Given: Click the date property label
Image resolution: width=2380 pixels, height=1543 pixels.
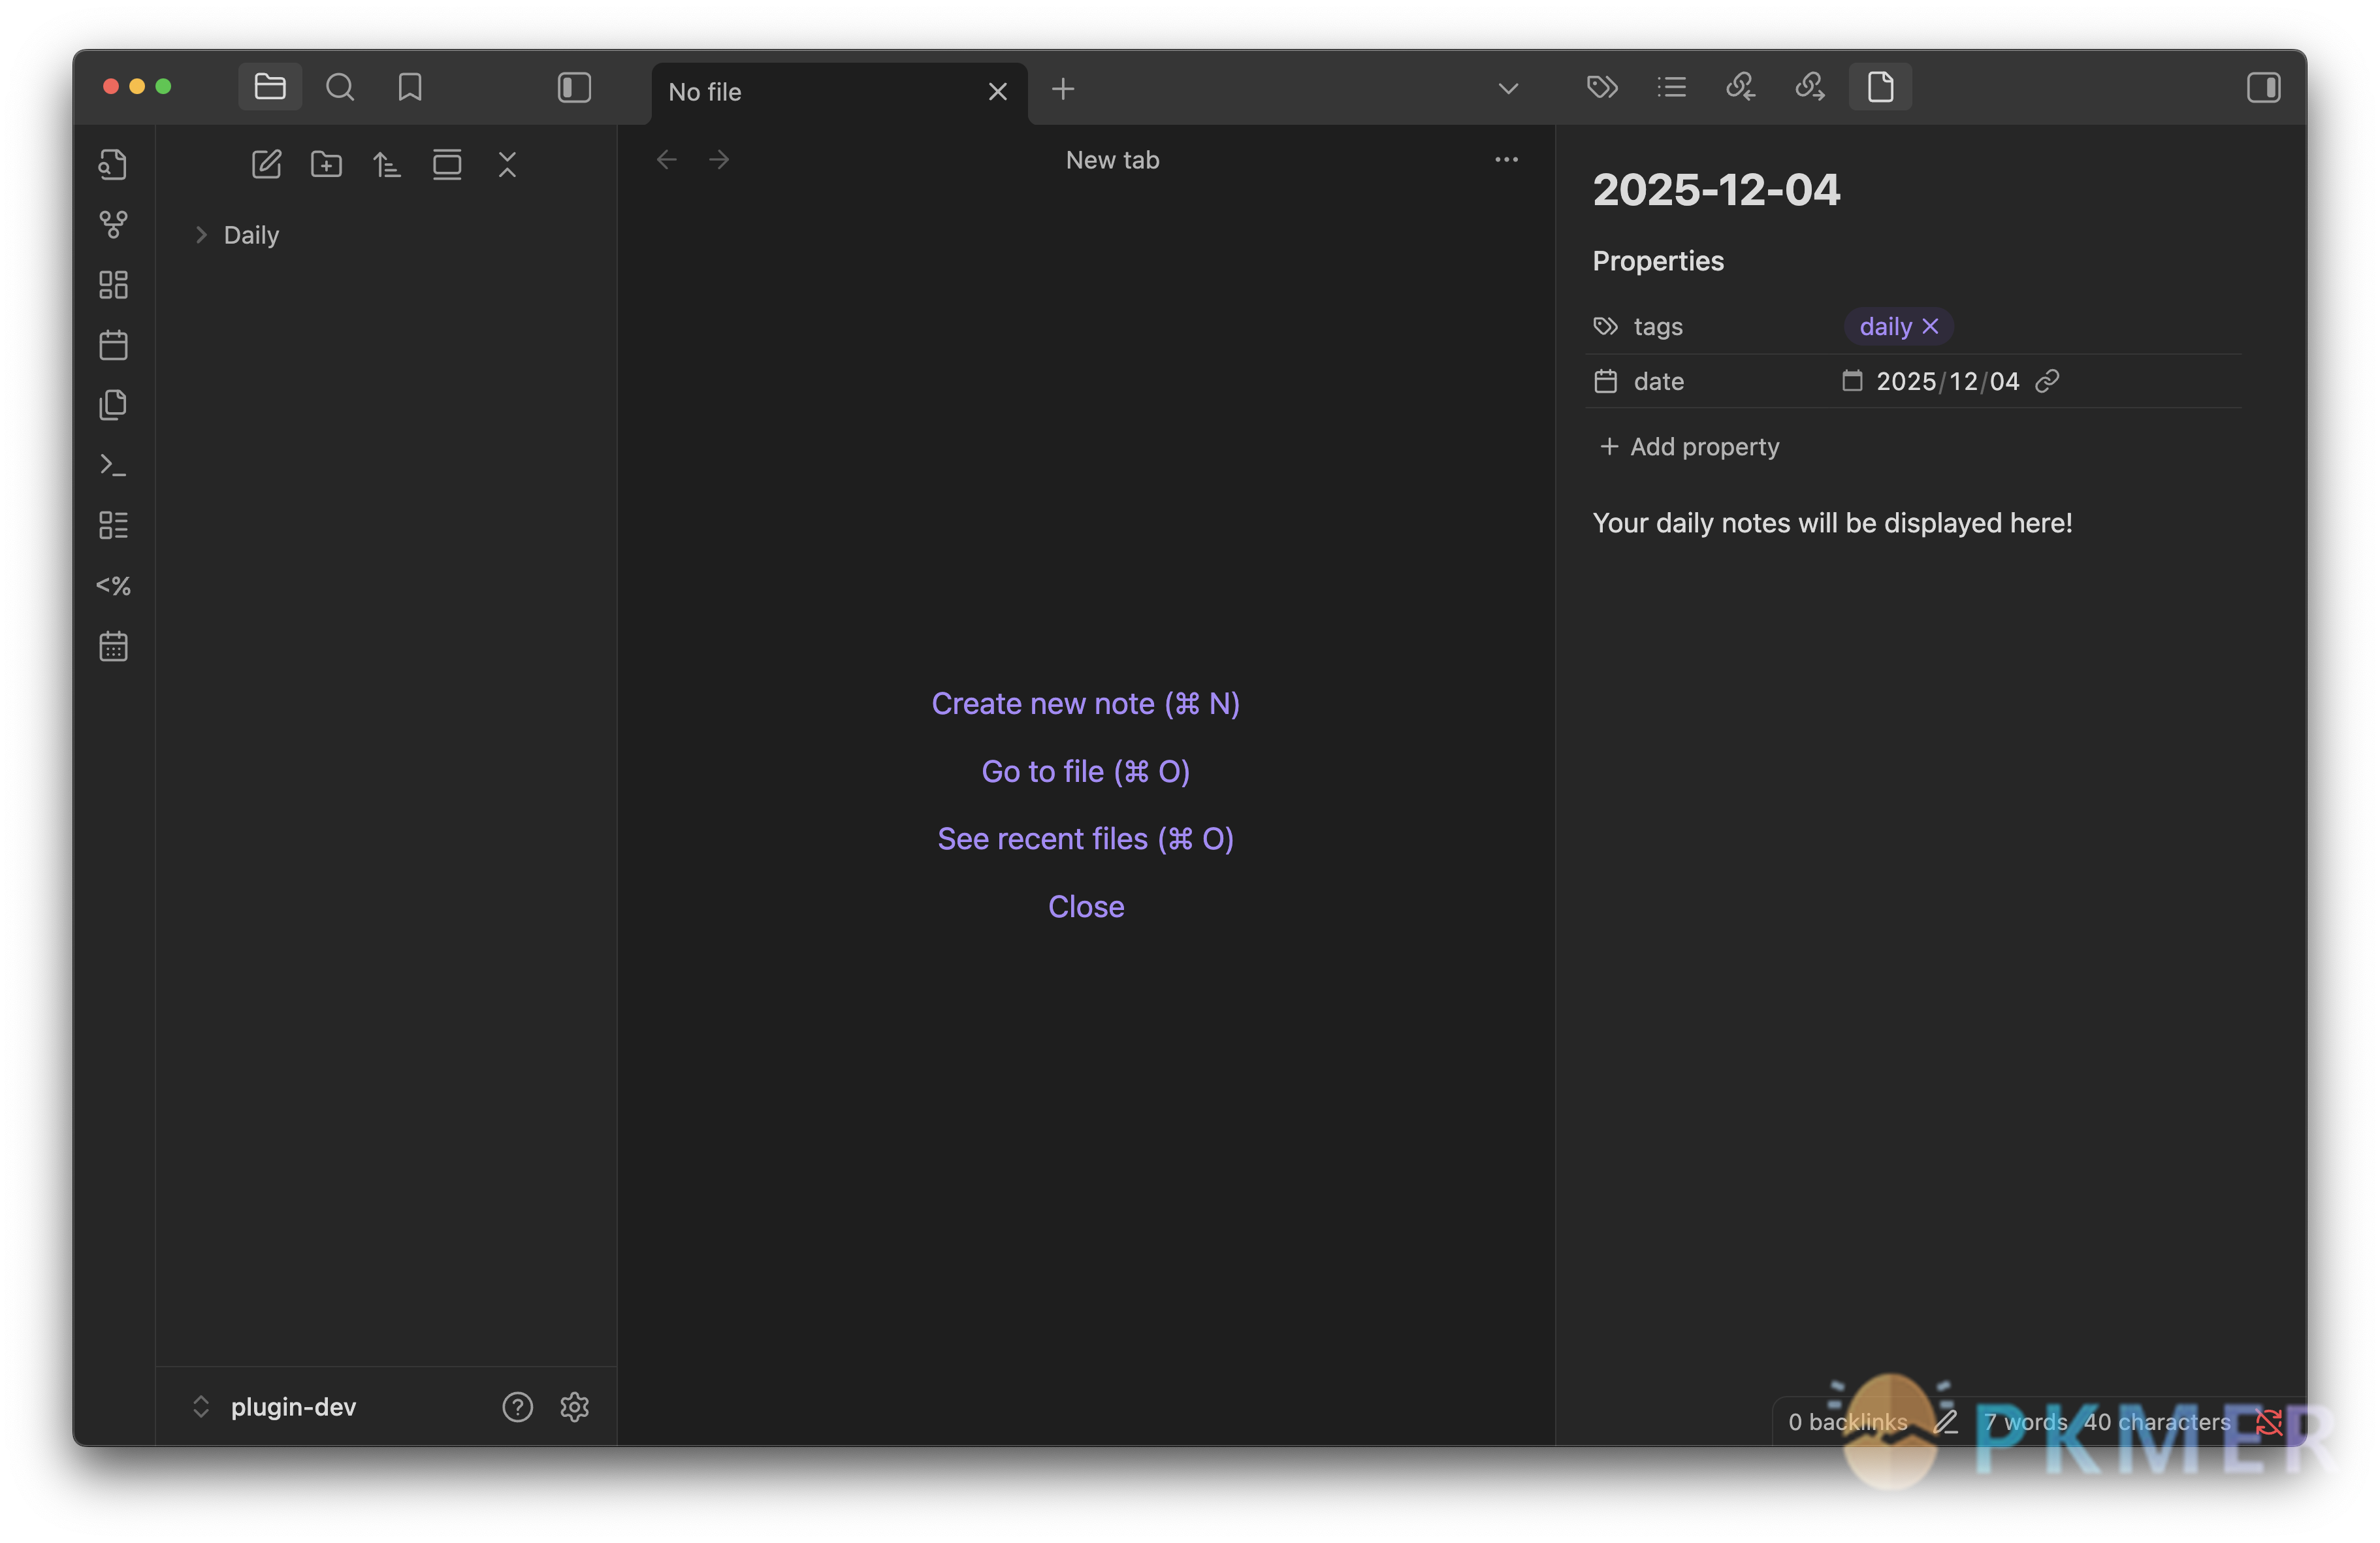Looking at the screenshot, I should pos(1658,381).
